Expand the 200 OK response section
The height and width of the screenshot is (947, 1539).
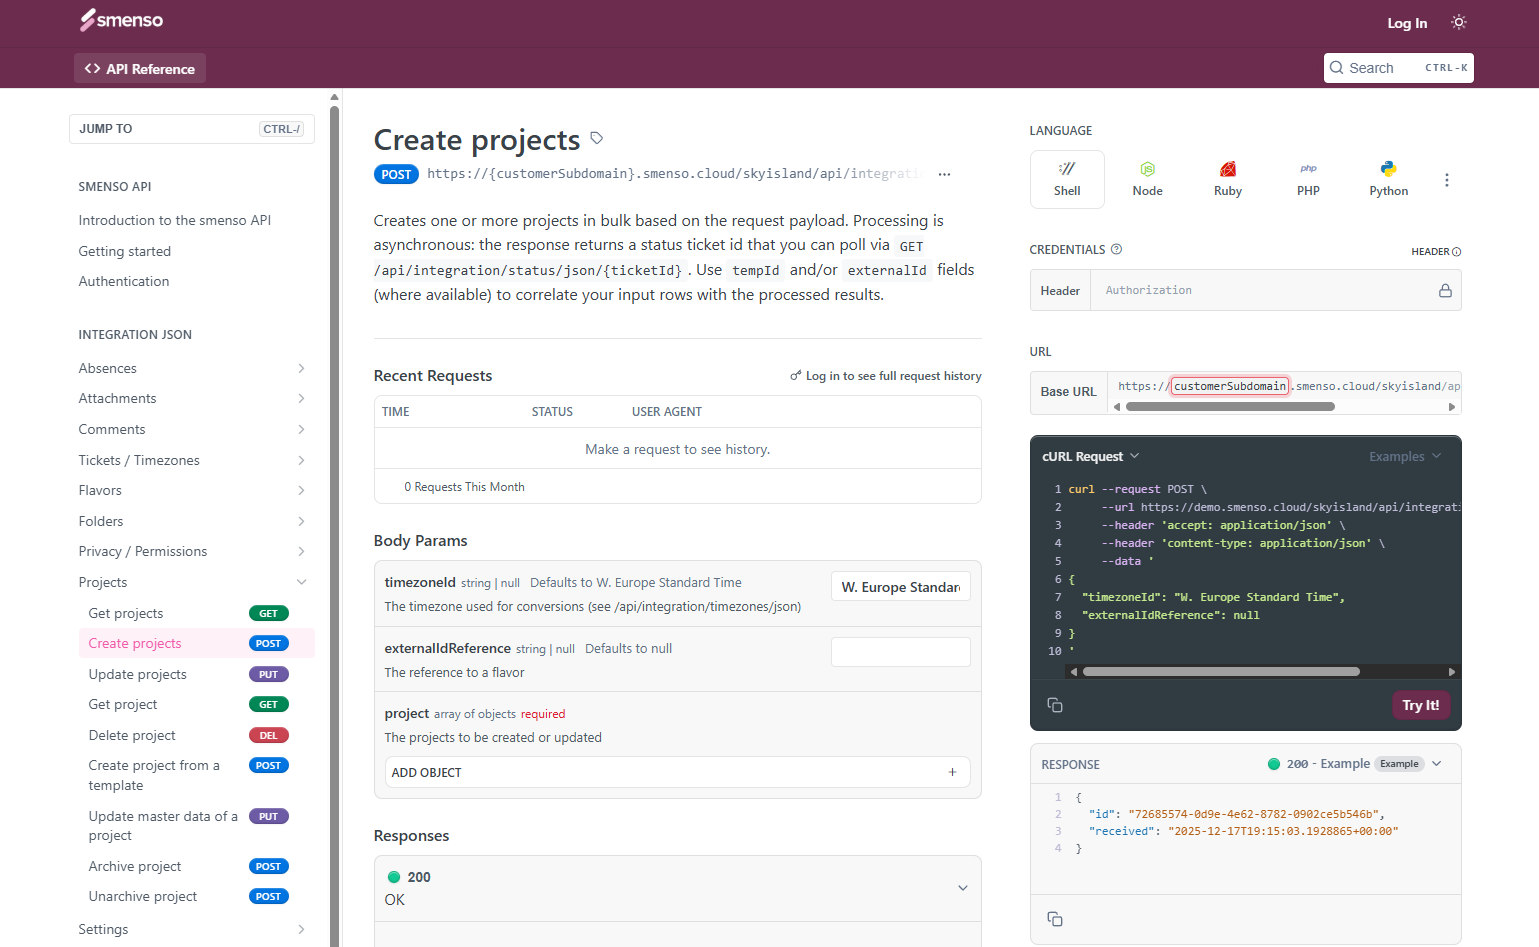tap(962, 888)
